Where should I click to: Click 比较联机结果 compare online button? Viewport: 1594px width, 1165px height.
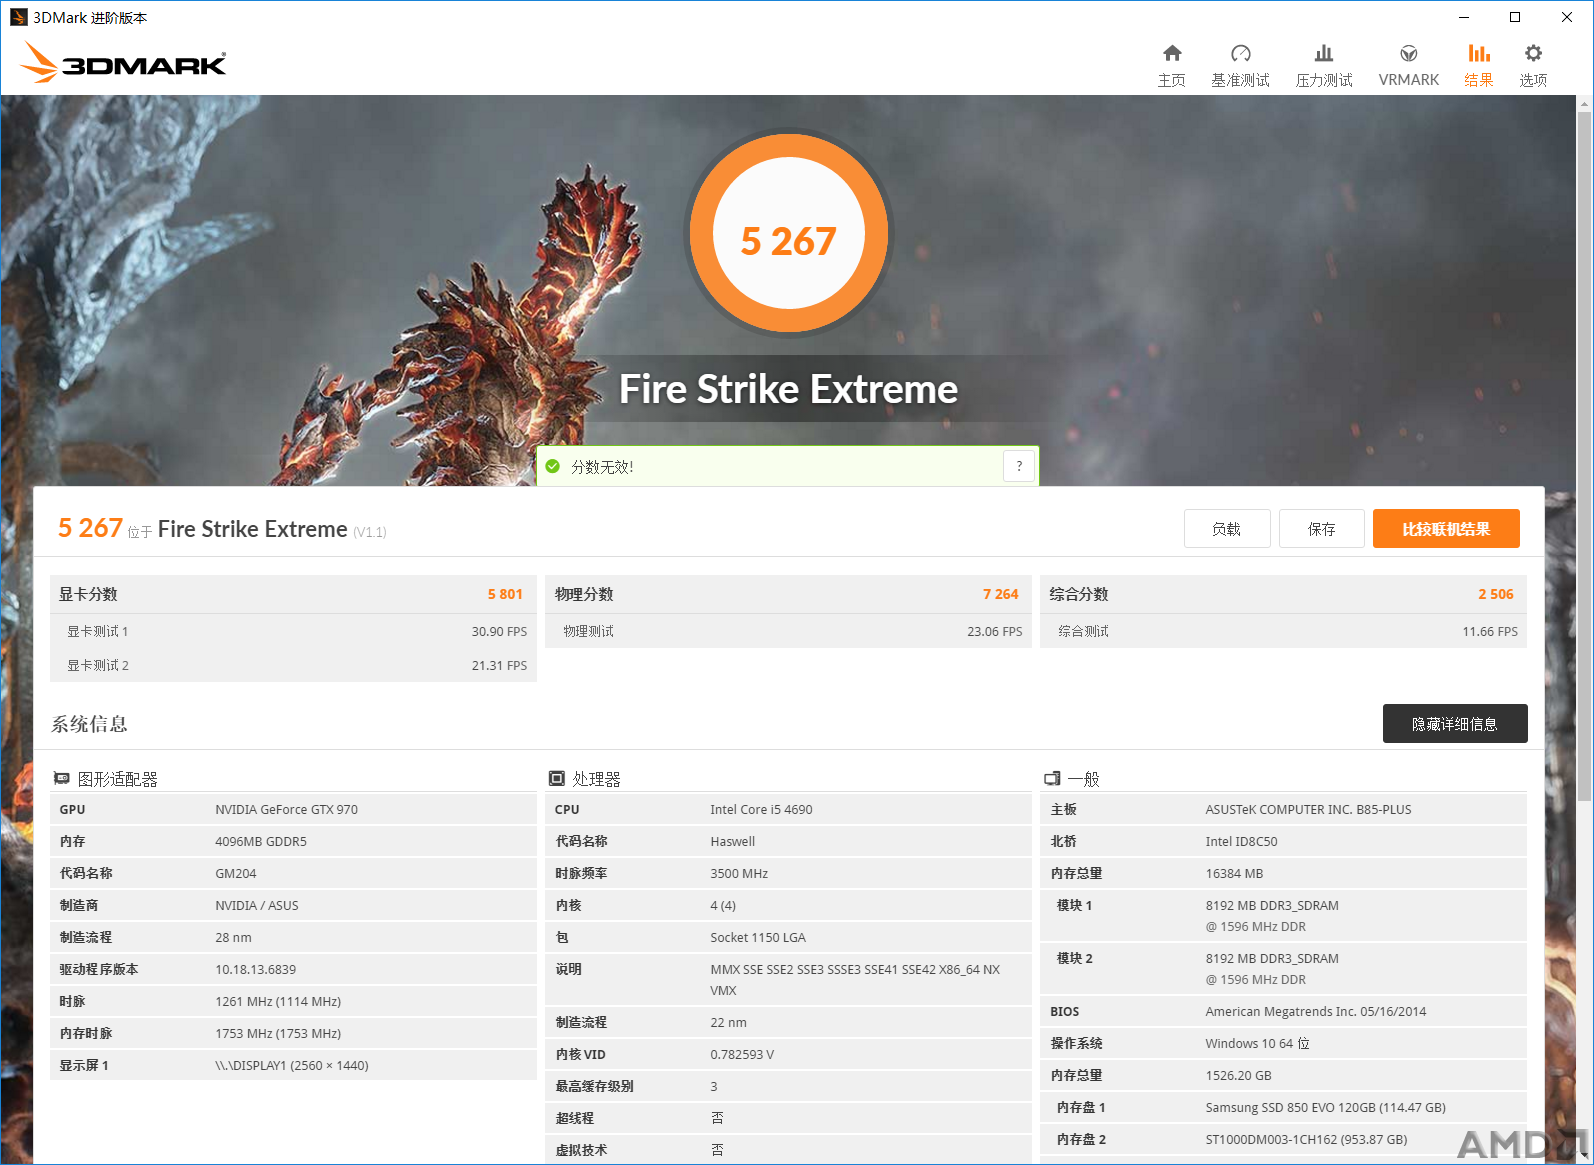[x=1446, y=529]
